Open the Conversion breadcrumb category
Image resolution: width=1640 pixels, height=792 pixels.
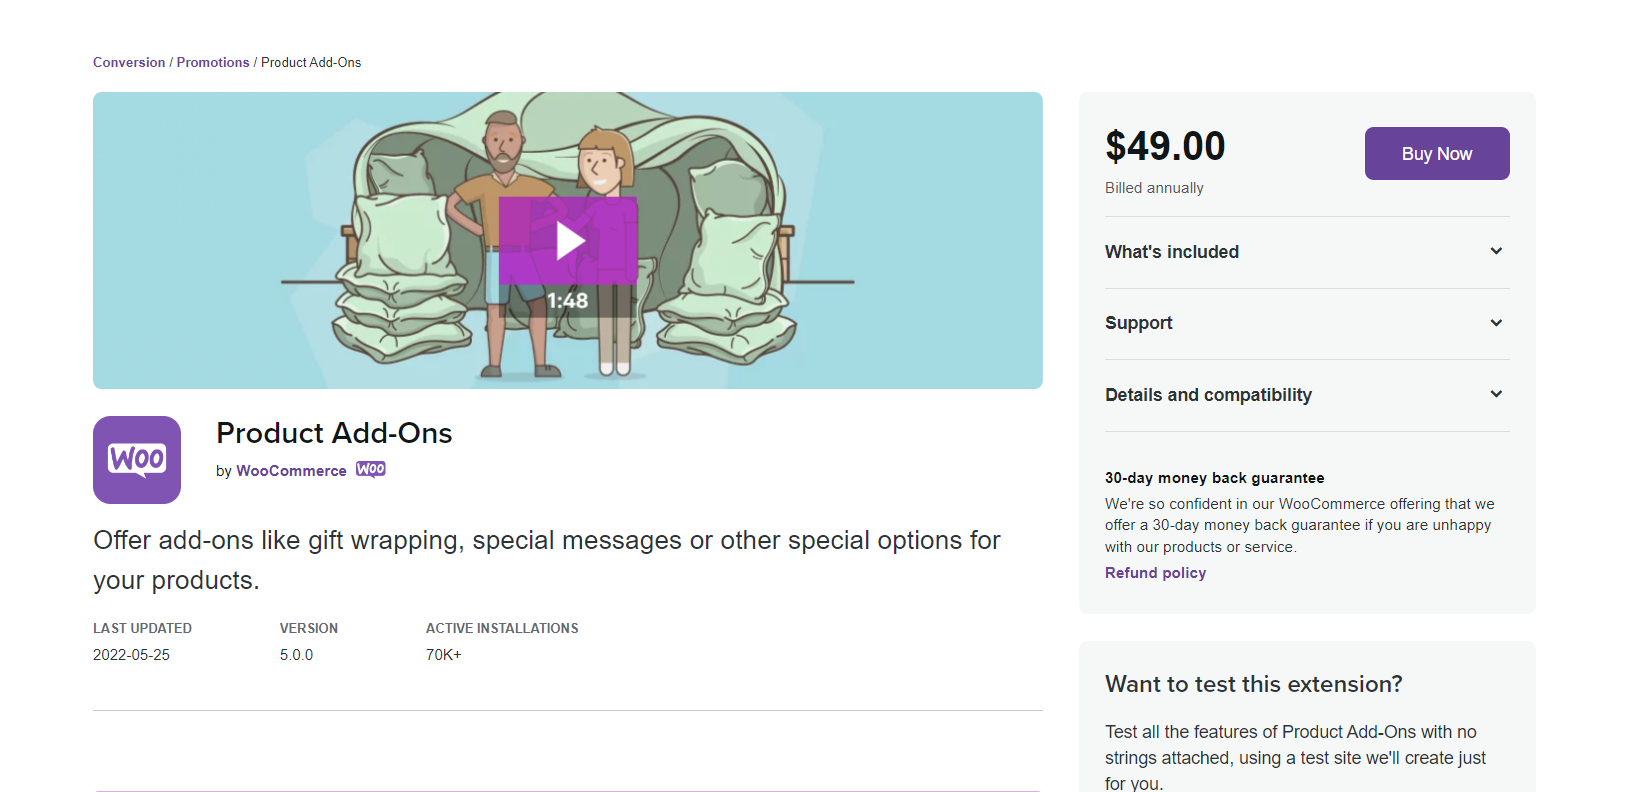[x=129, y=62]
